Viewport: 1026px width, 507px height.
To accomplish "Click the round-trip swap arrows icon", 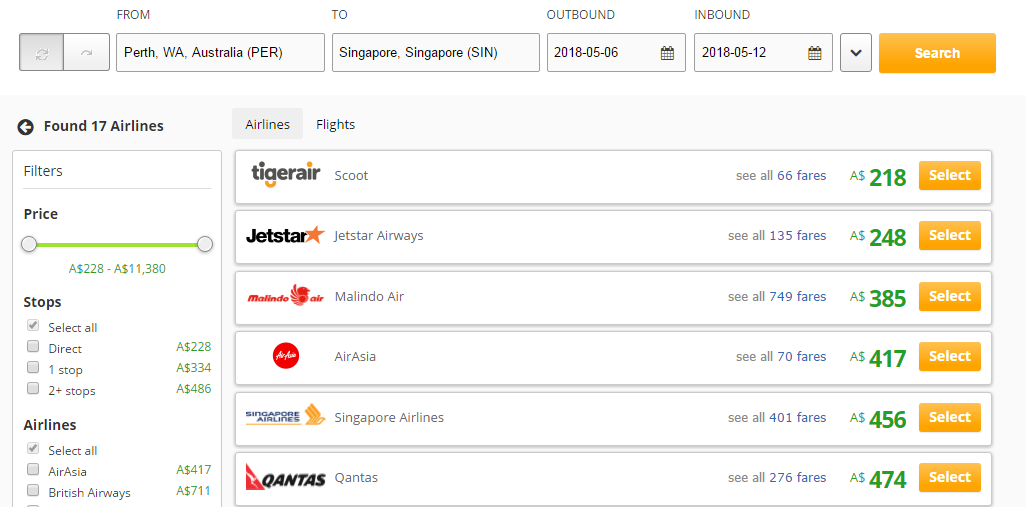I will coord(42,53).
